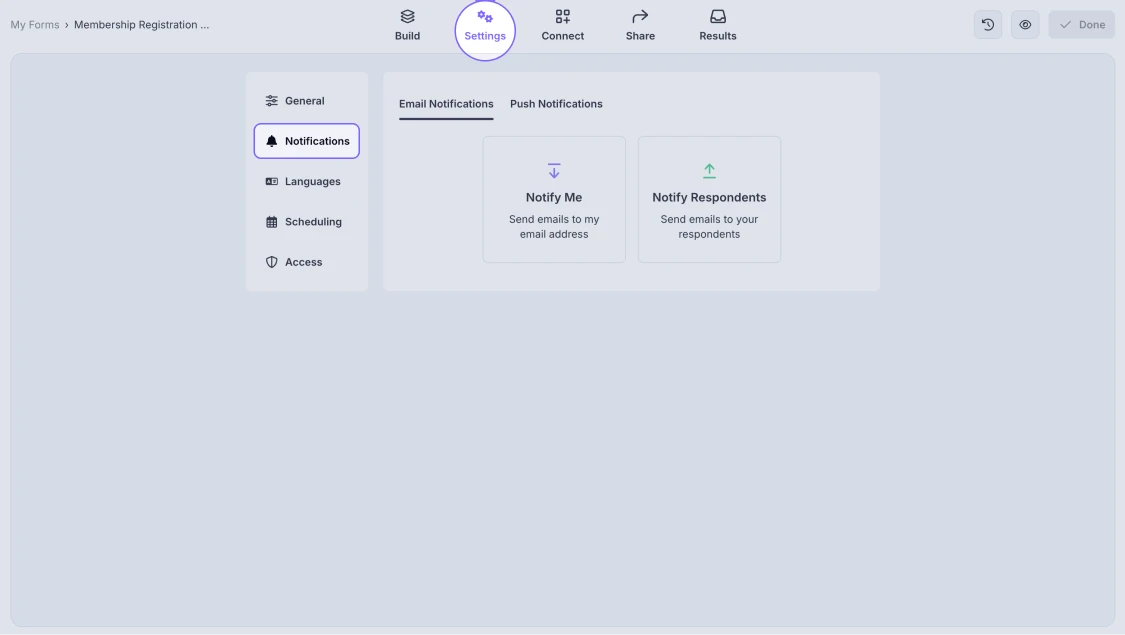Select the Email Notifications tab

446,104
